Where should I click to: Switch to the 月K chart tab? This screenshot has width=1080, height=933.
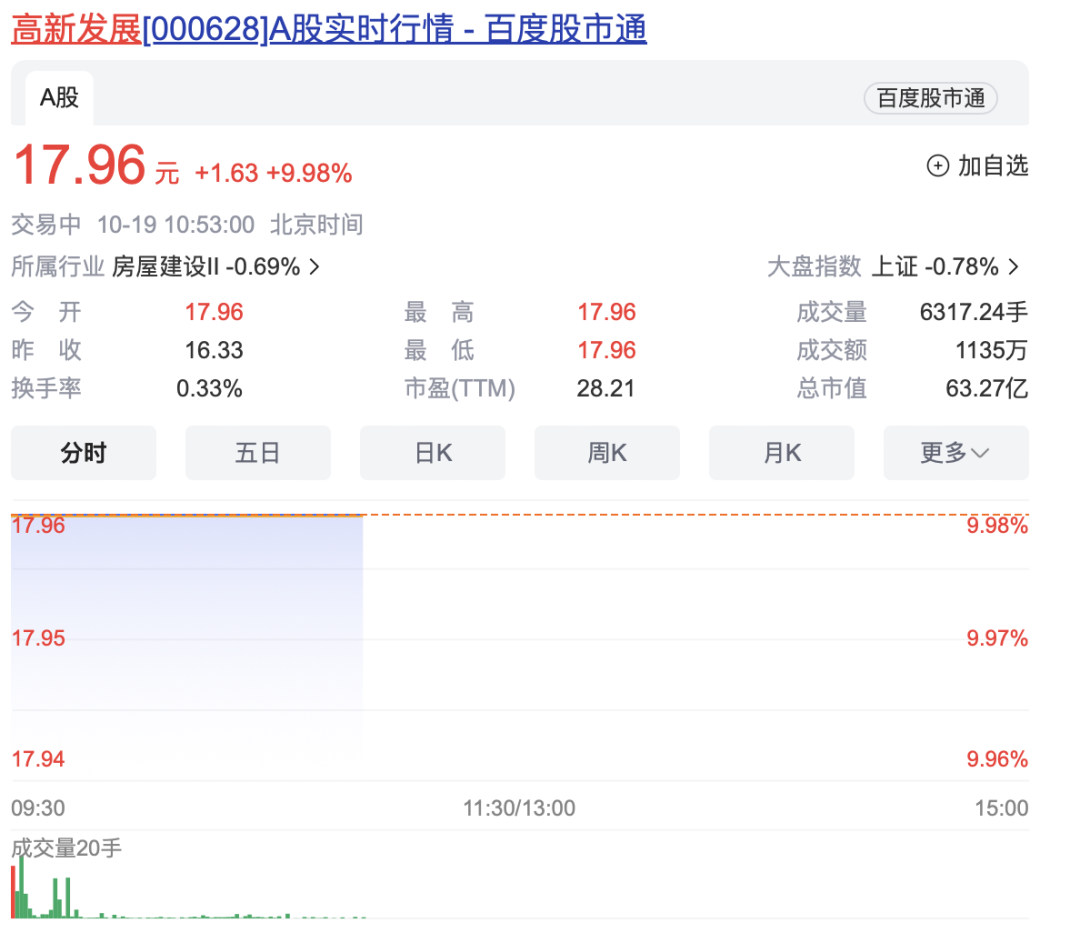pyautogui.click(x=782, y=452)
